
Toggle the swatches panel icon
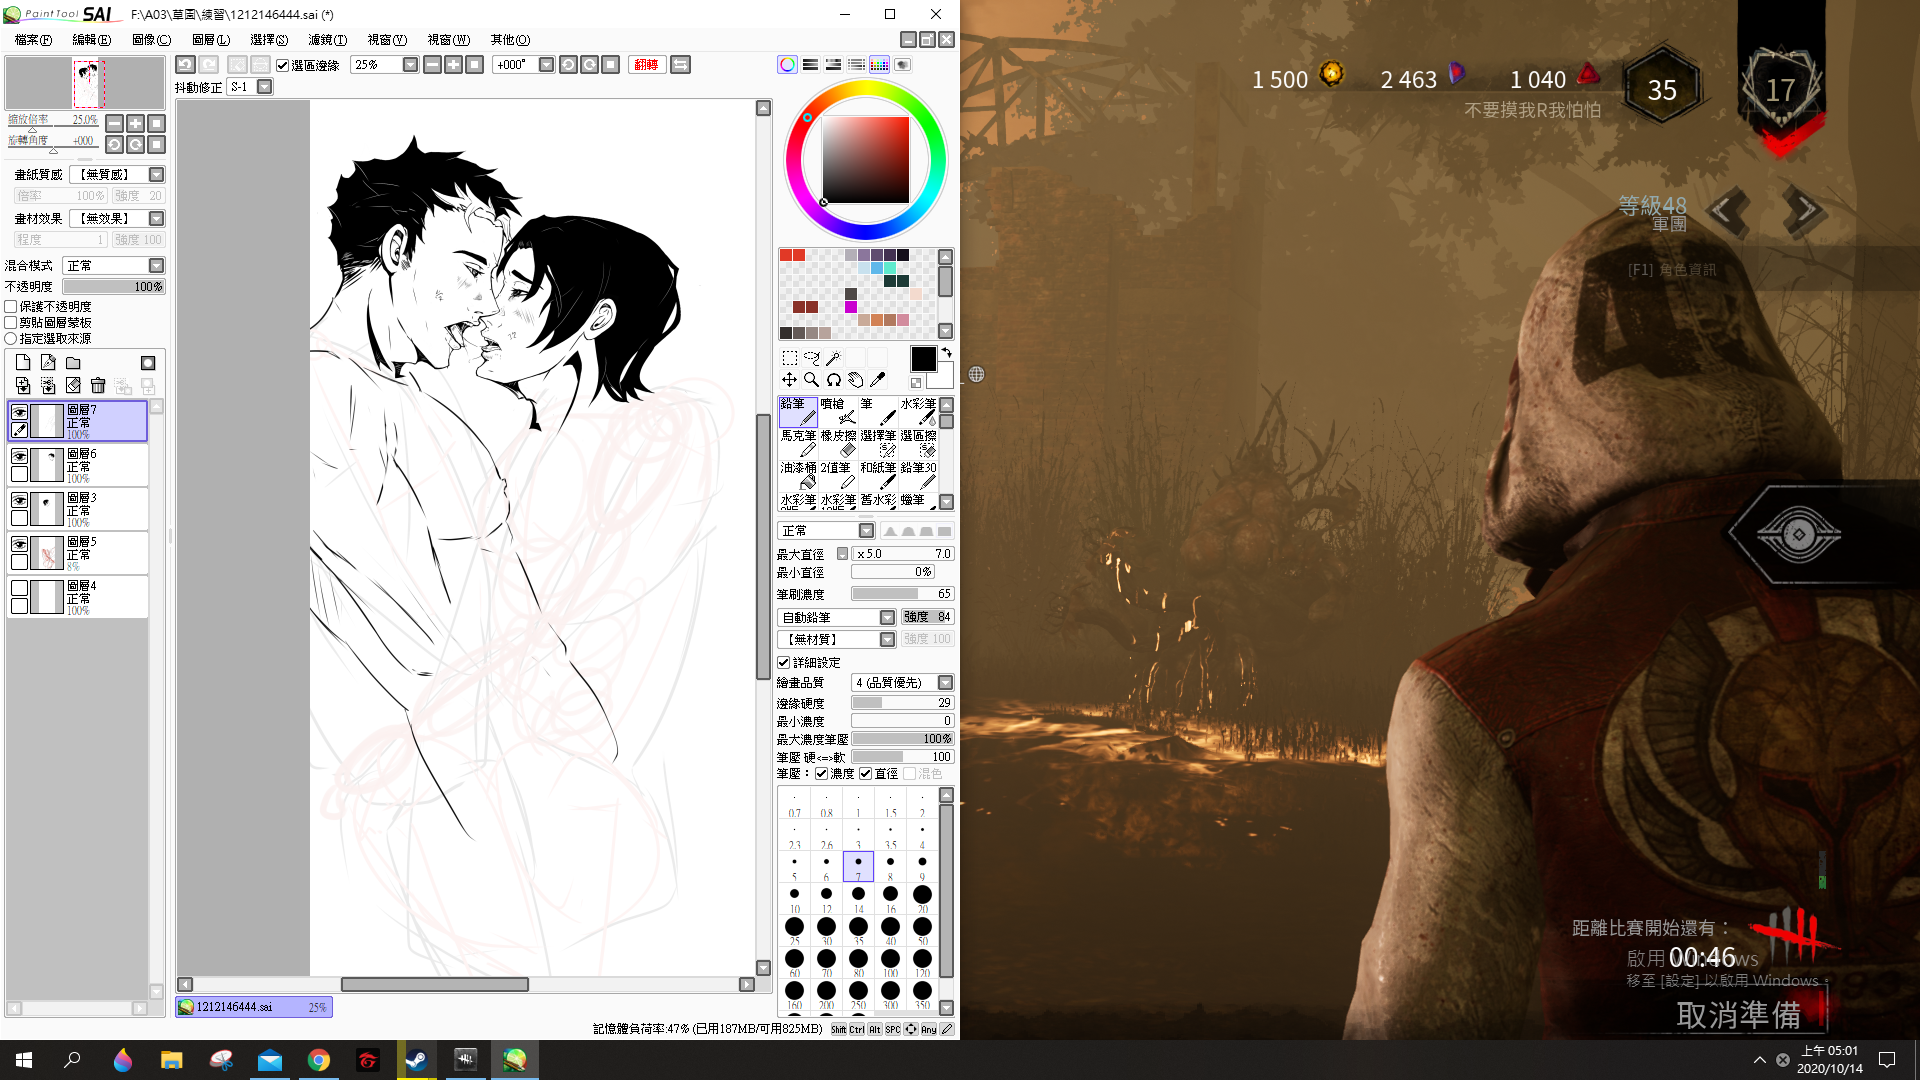click(x=879, y=65)
